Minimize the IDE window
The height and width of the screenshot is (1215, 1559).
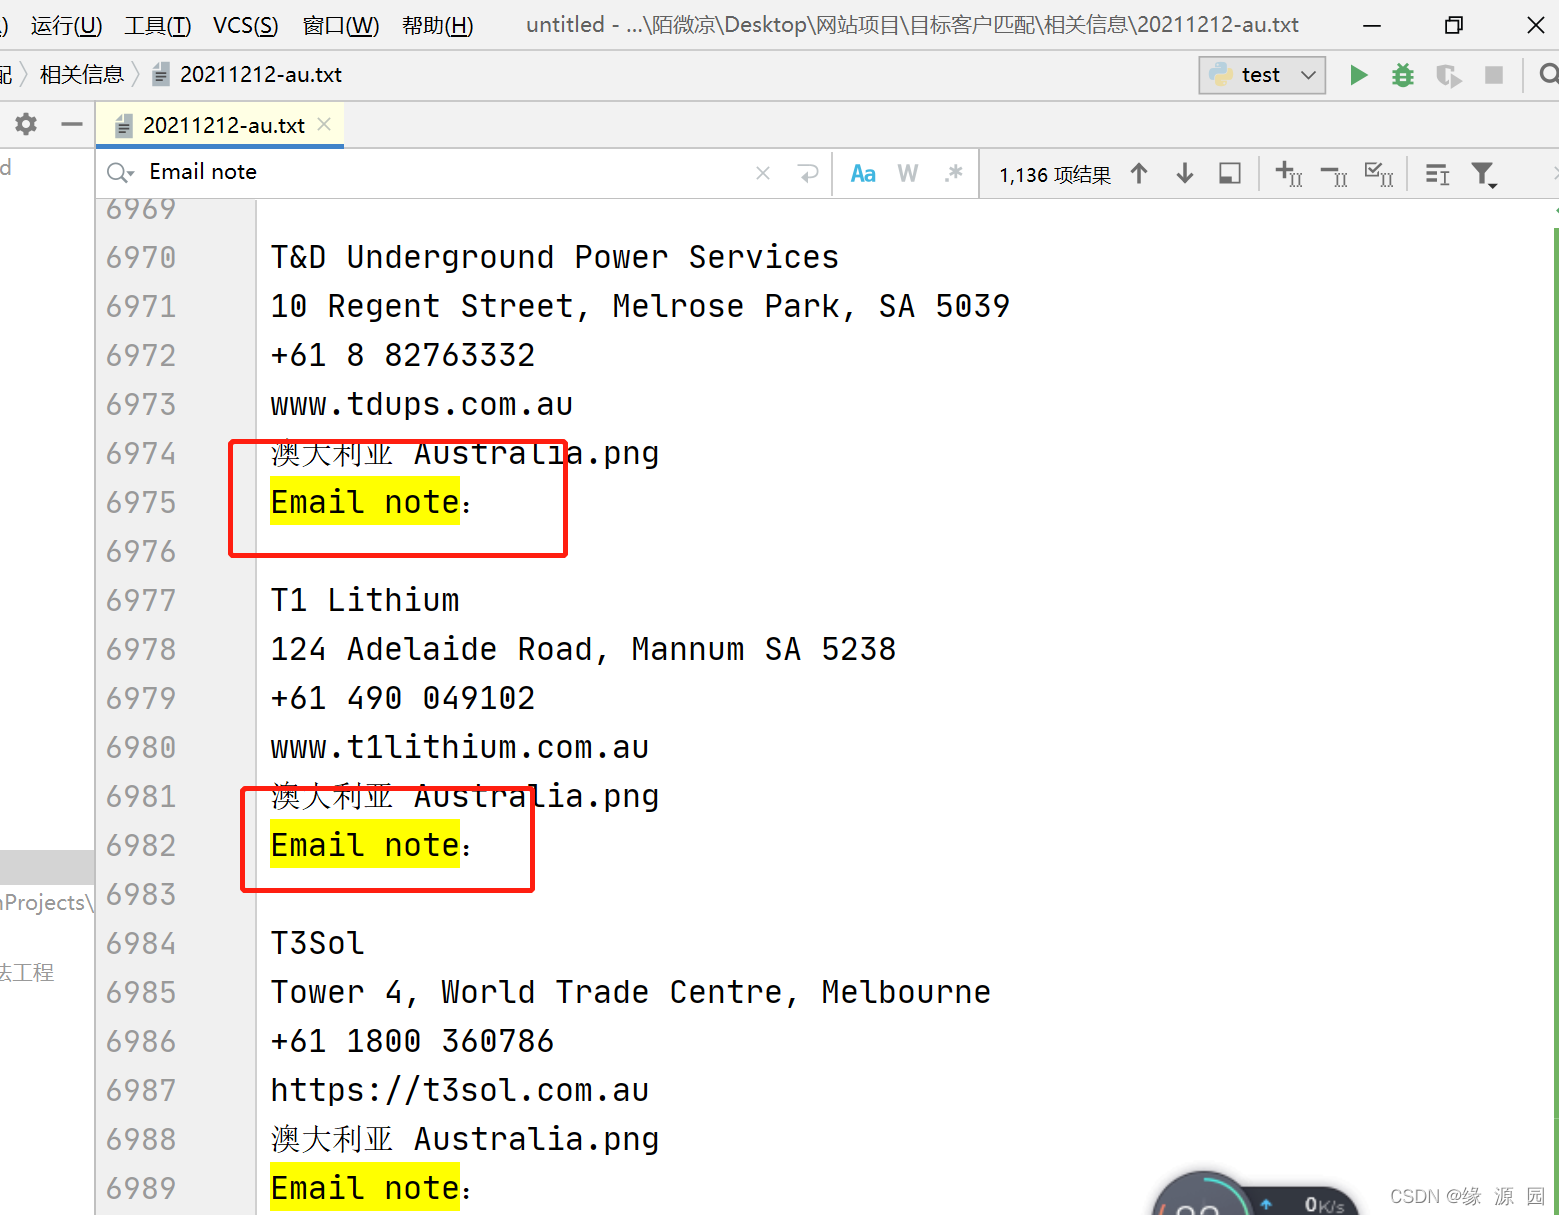[1372, 25]
